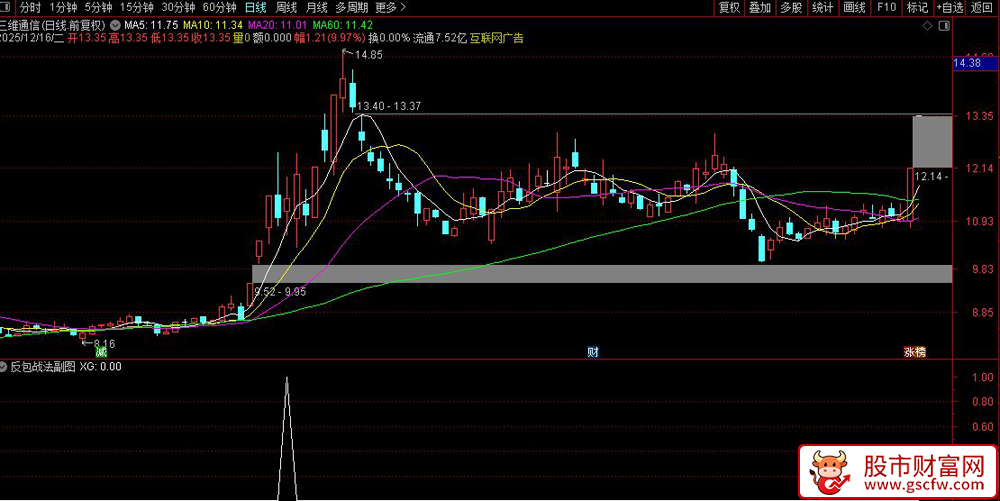Switch to the 30分钟 period tab
The width and height of the screenshot is (1000, 501).
(x=178, y=8)
